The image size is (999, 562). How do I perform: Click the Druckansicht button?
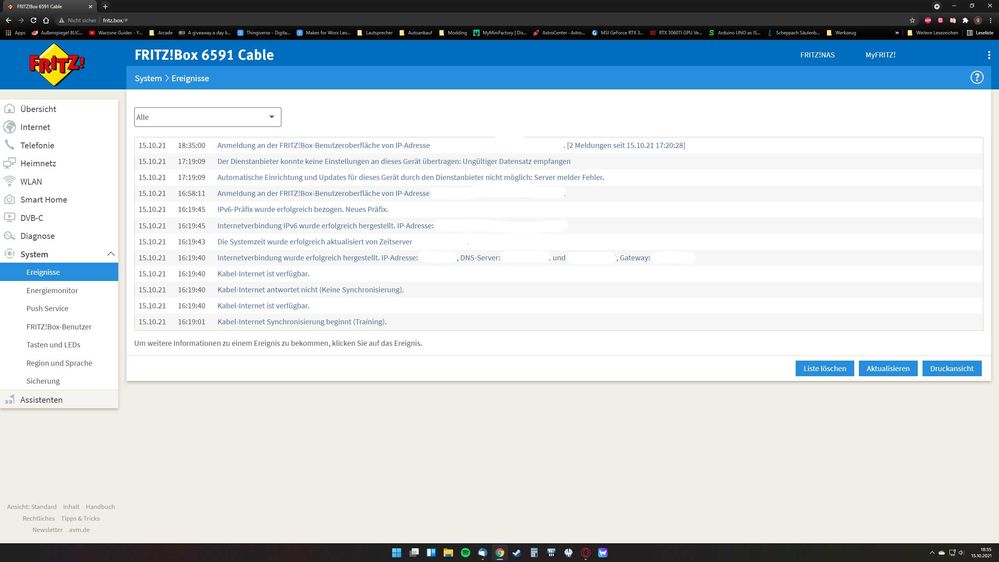coord(952,368)
